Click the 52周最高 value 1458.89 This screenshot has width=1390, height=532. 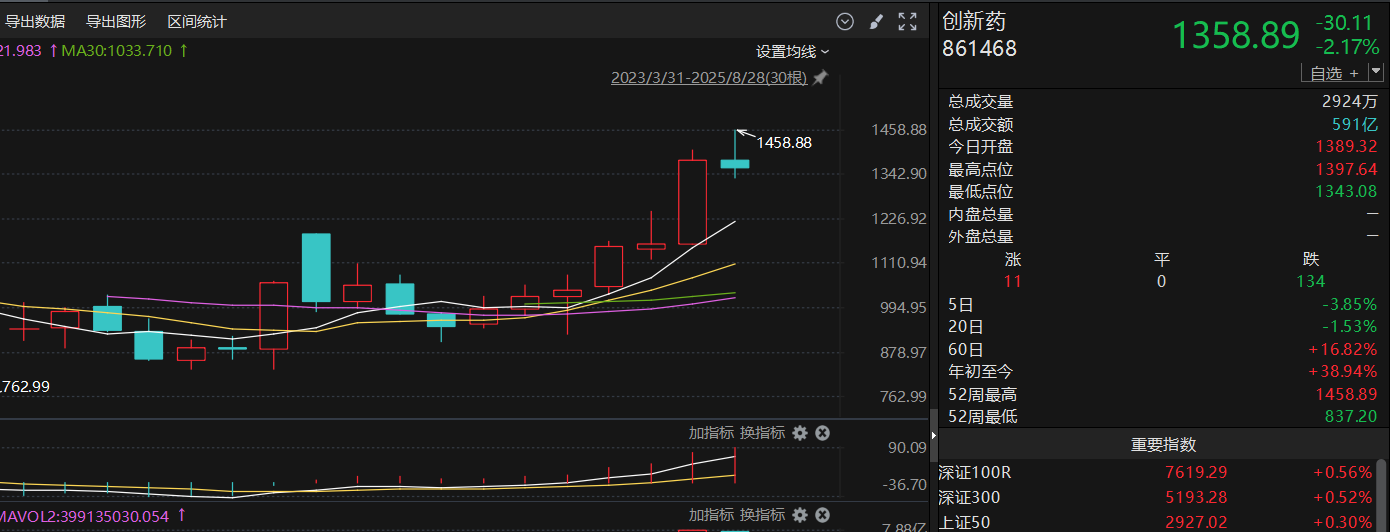(1346, 394)
